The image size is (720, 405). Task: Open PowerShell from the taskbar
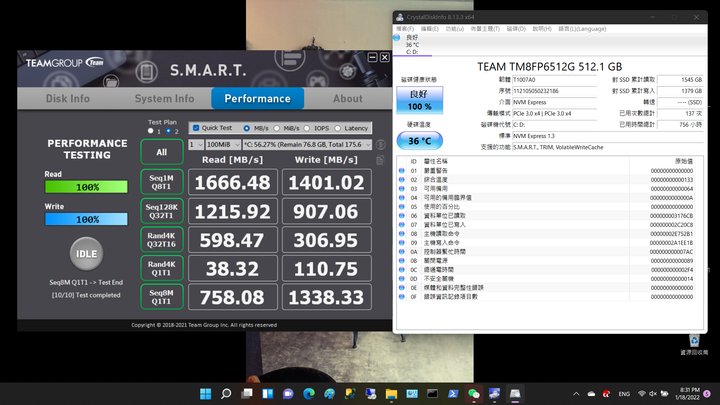(x=453, y=394)
